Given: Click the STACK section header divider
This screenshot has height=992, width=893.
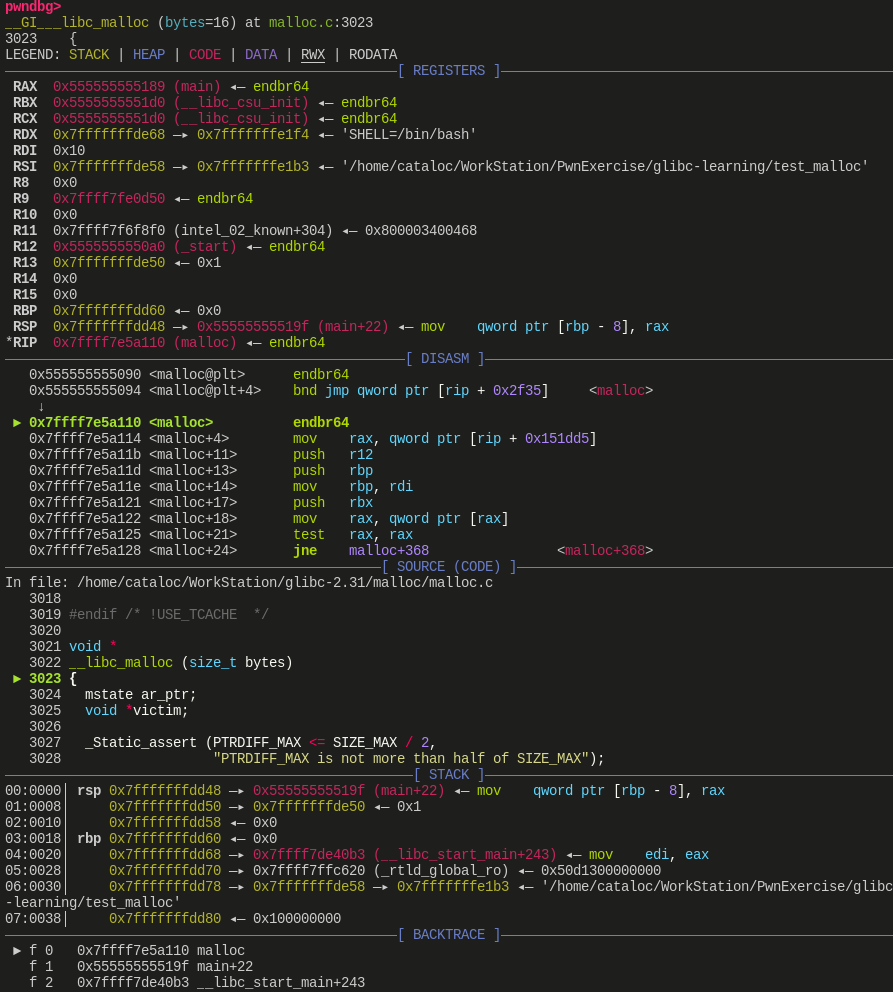Looking at the screenshot, I should pos(448,775).
